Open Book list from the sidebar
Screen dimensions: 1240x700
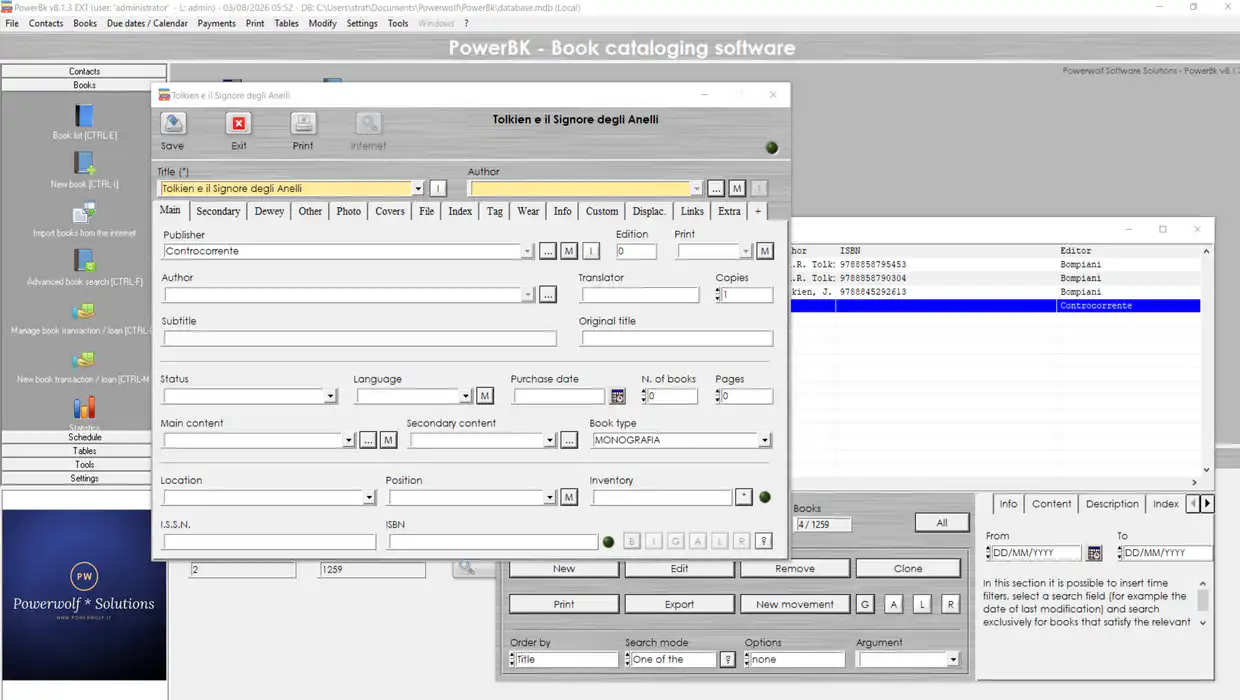click(84, 116)
